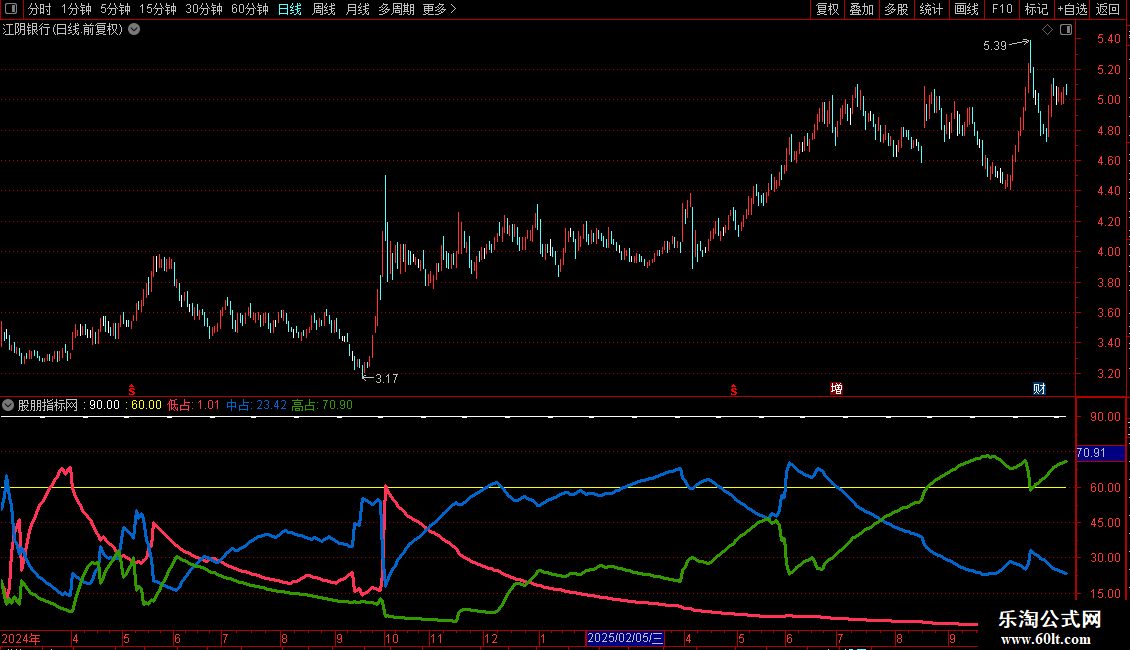Click the 中占: 23.42 indicator value

click(x=257, y=405)
